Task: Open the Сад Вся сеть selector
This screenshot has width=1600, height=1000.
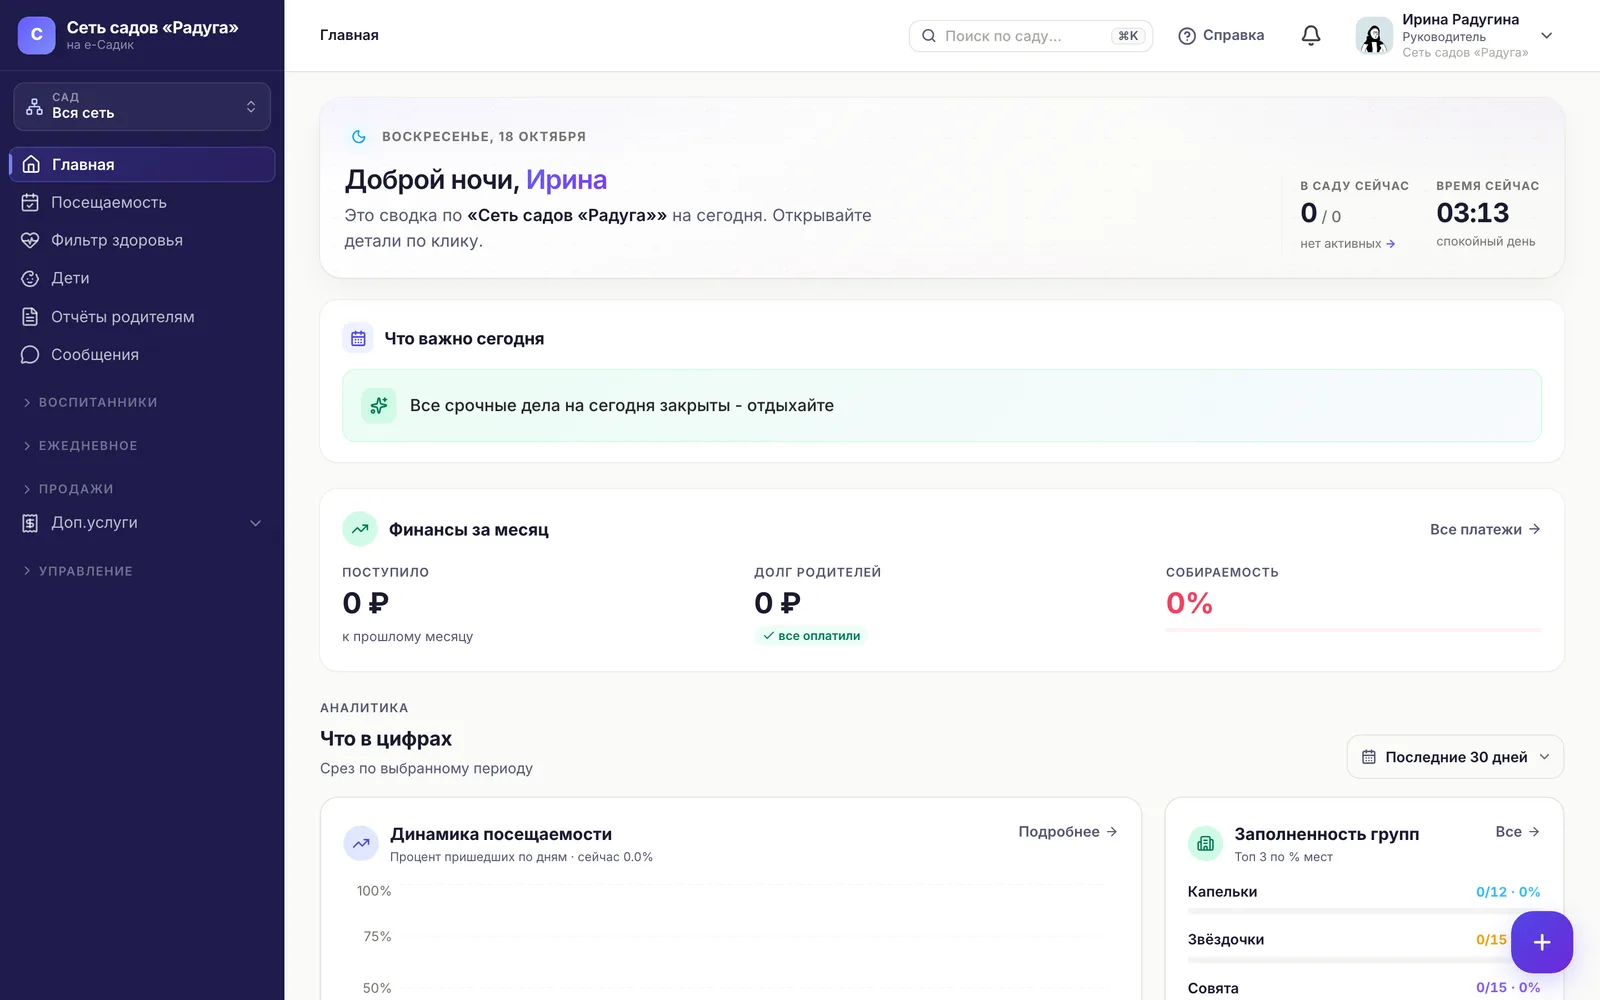Action: [x=142, y=106]
